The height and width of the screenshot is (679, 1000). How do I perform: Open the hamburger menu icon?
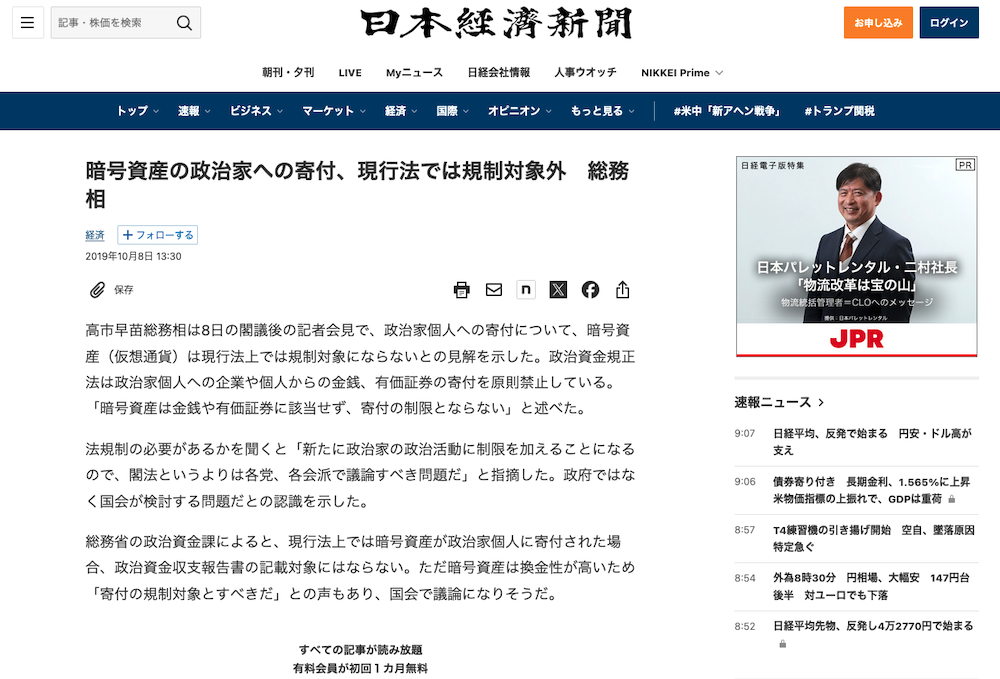click(27, 22)
